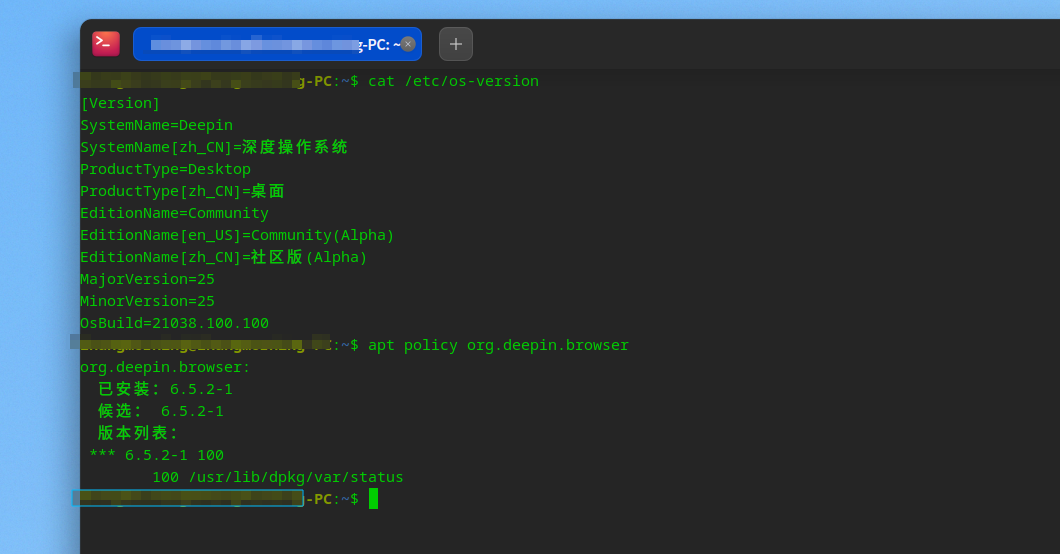Click the red terminal app icon
1060x554 pixels.
click(106, 44)
